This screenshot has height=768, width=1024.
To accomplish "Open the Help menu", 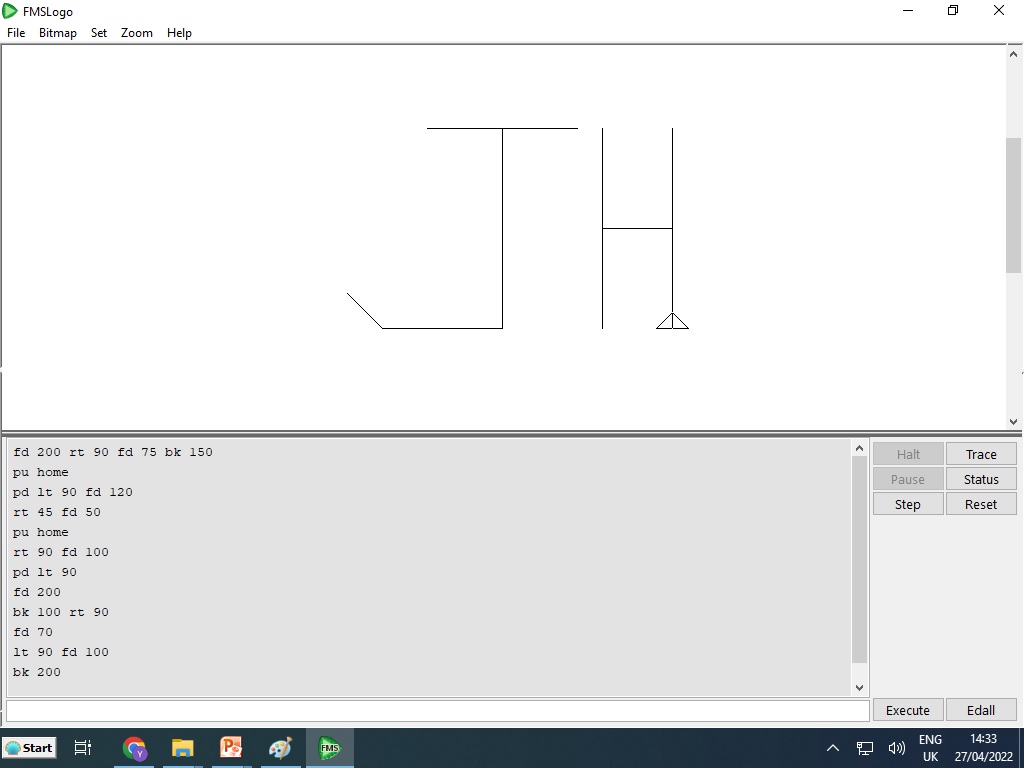I will [x=179, y=33].
